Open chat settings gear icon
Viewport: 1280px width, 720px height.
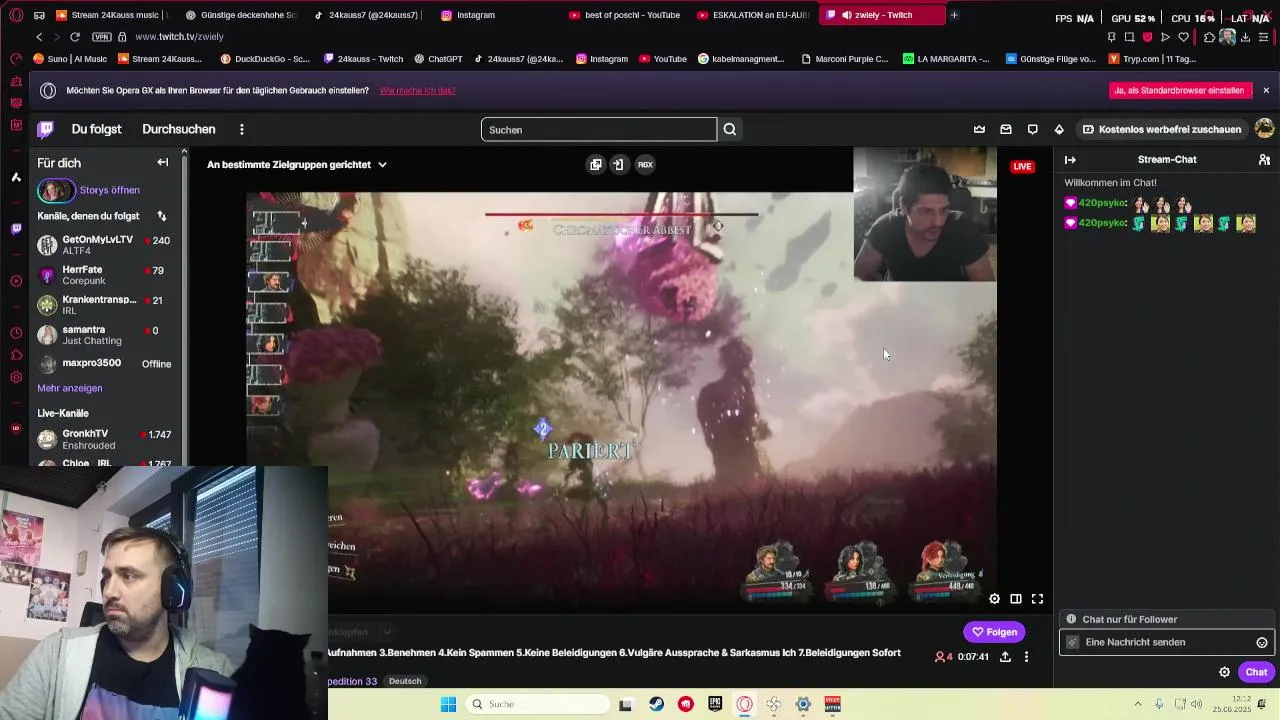pos(1224,672)
